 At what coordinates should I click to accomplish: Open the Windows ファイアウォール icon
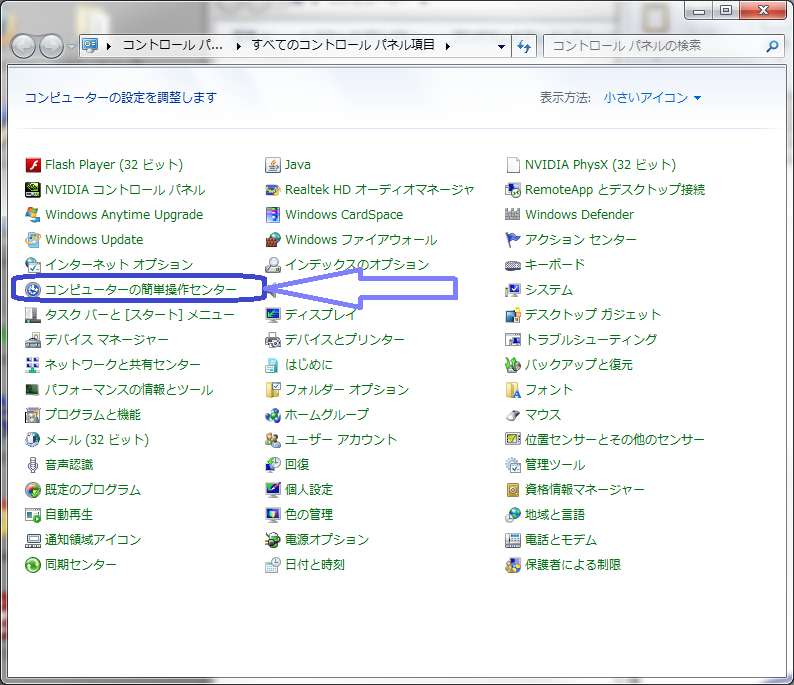point(273,239)
